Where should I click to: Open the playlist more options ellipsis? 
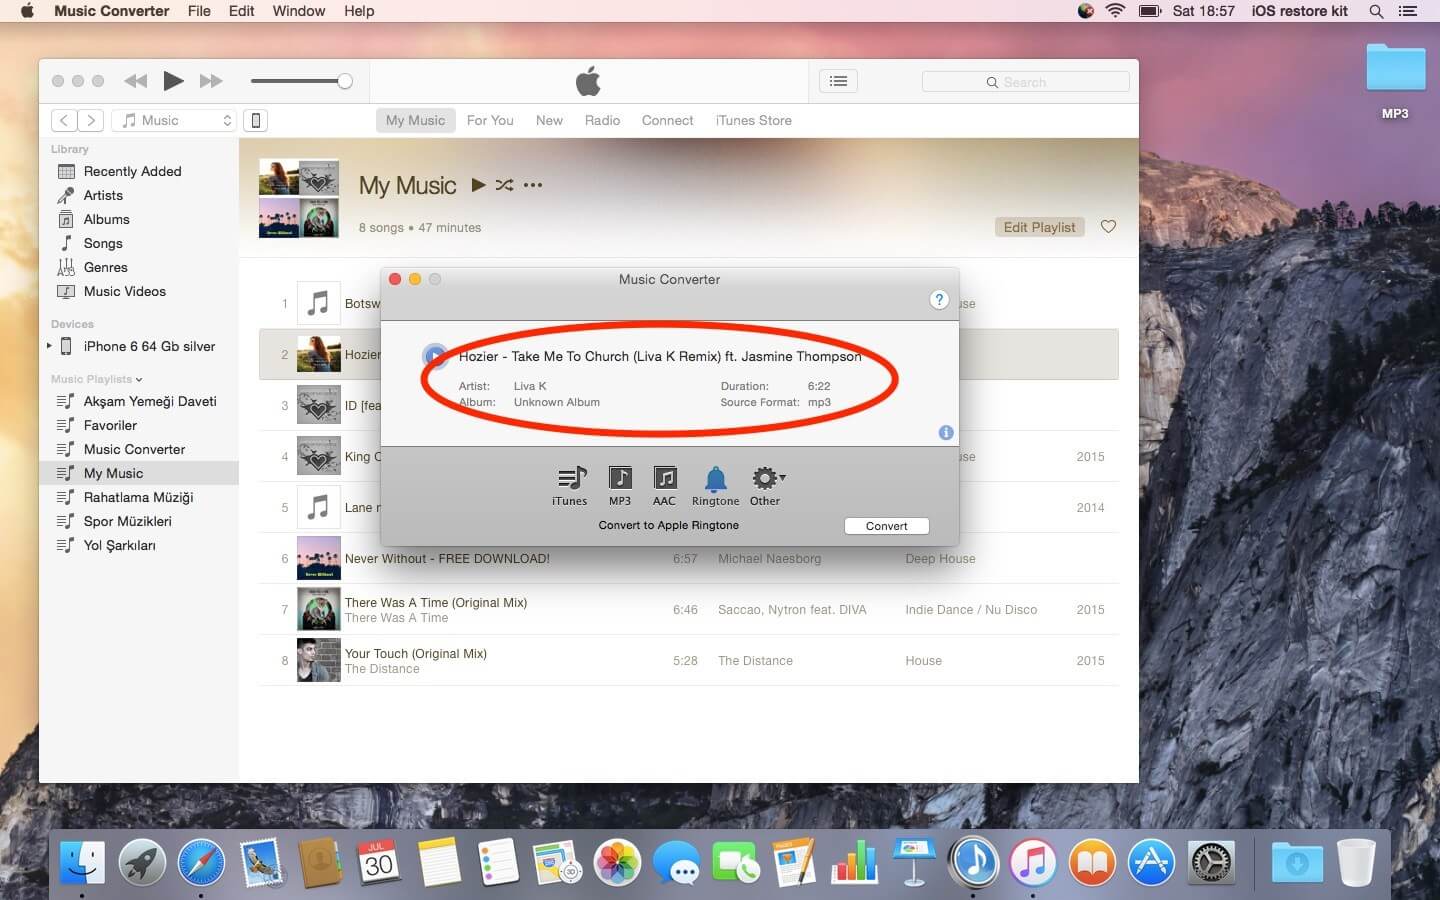533,185
